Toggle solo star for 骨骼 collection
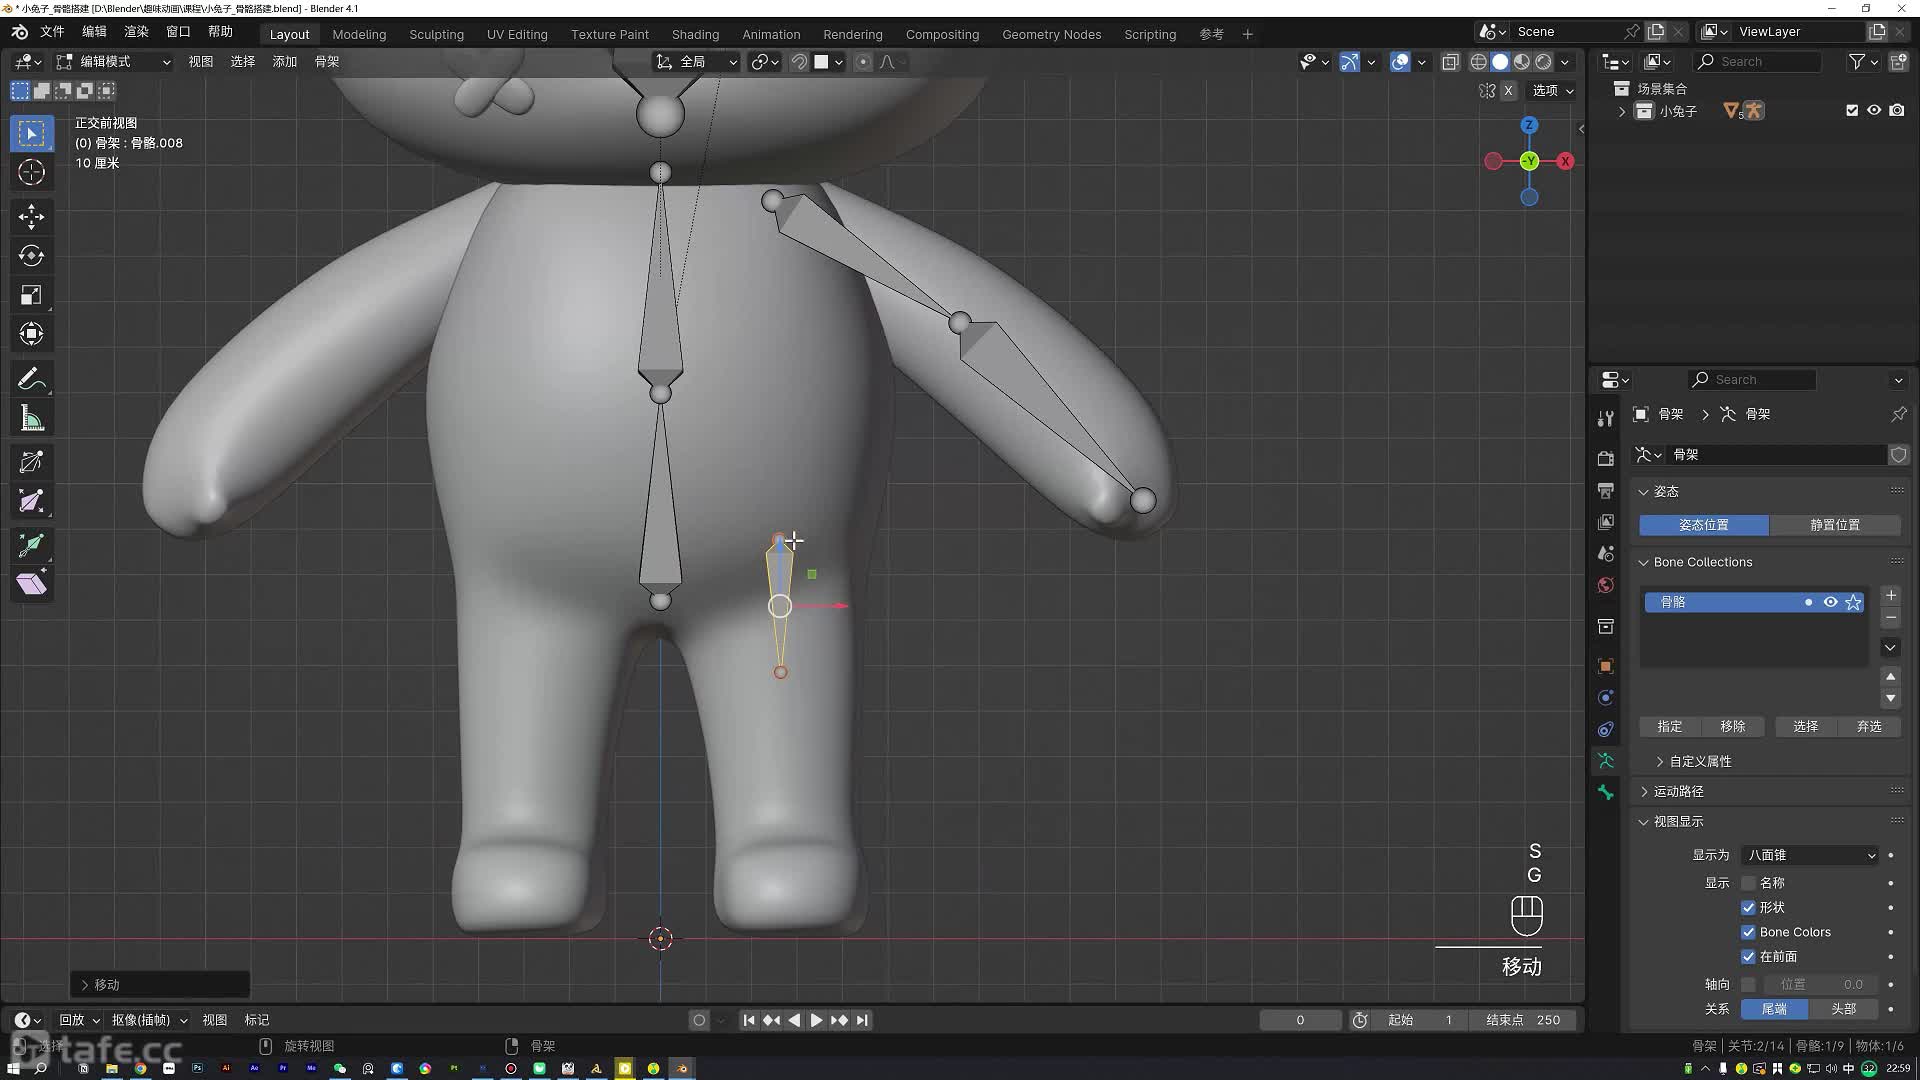The height and width of the screenshot is (1080, 1920). point(1853,602)
